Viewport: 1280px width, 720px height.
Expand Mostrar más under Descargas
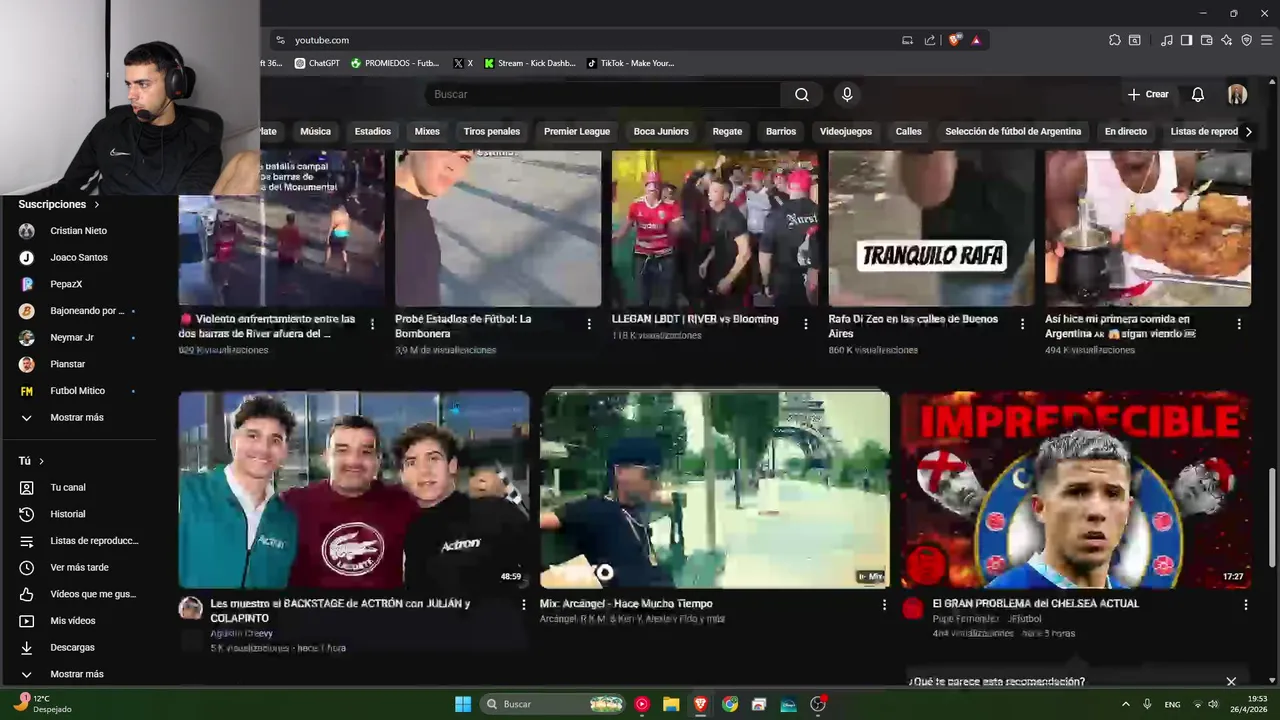pos(79,674)
